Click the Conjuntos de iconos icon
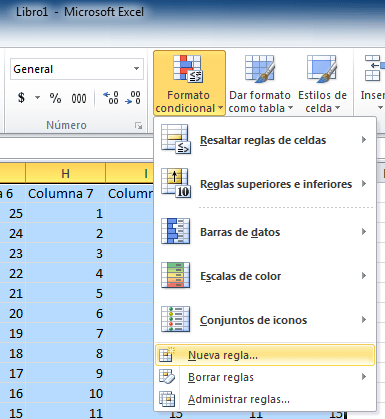 pos(175,319)
